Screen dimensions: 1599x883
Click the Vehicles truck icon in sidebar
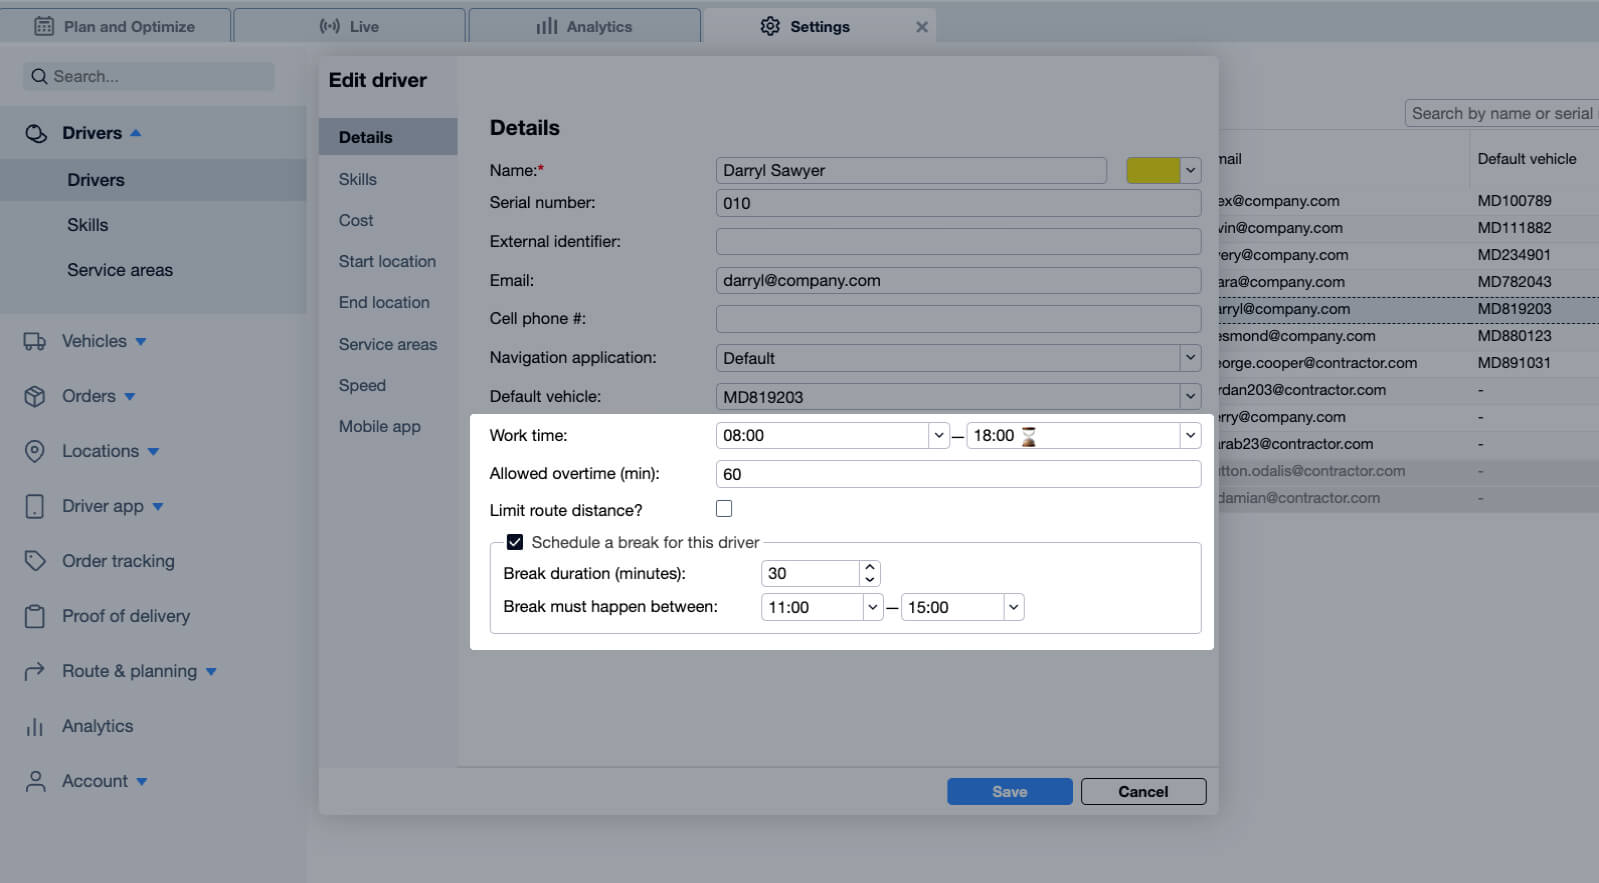pyautogui.click(x=35, y=342)
